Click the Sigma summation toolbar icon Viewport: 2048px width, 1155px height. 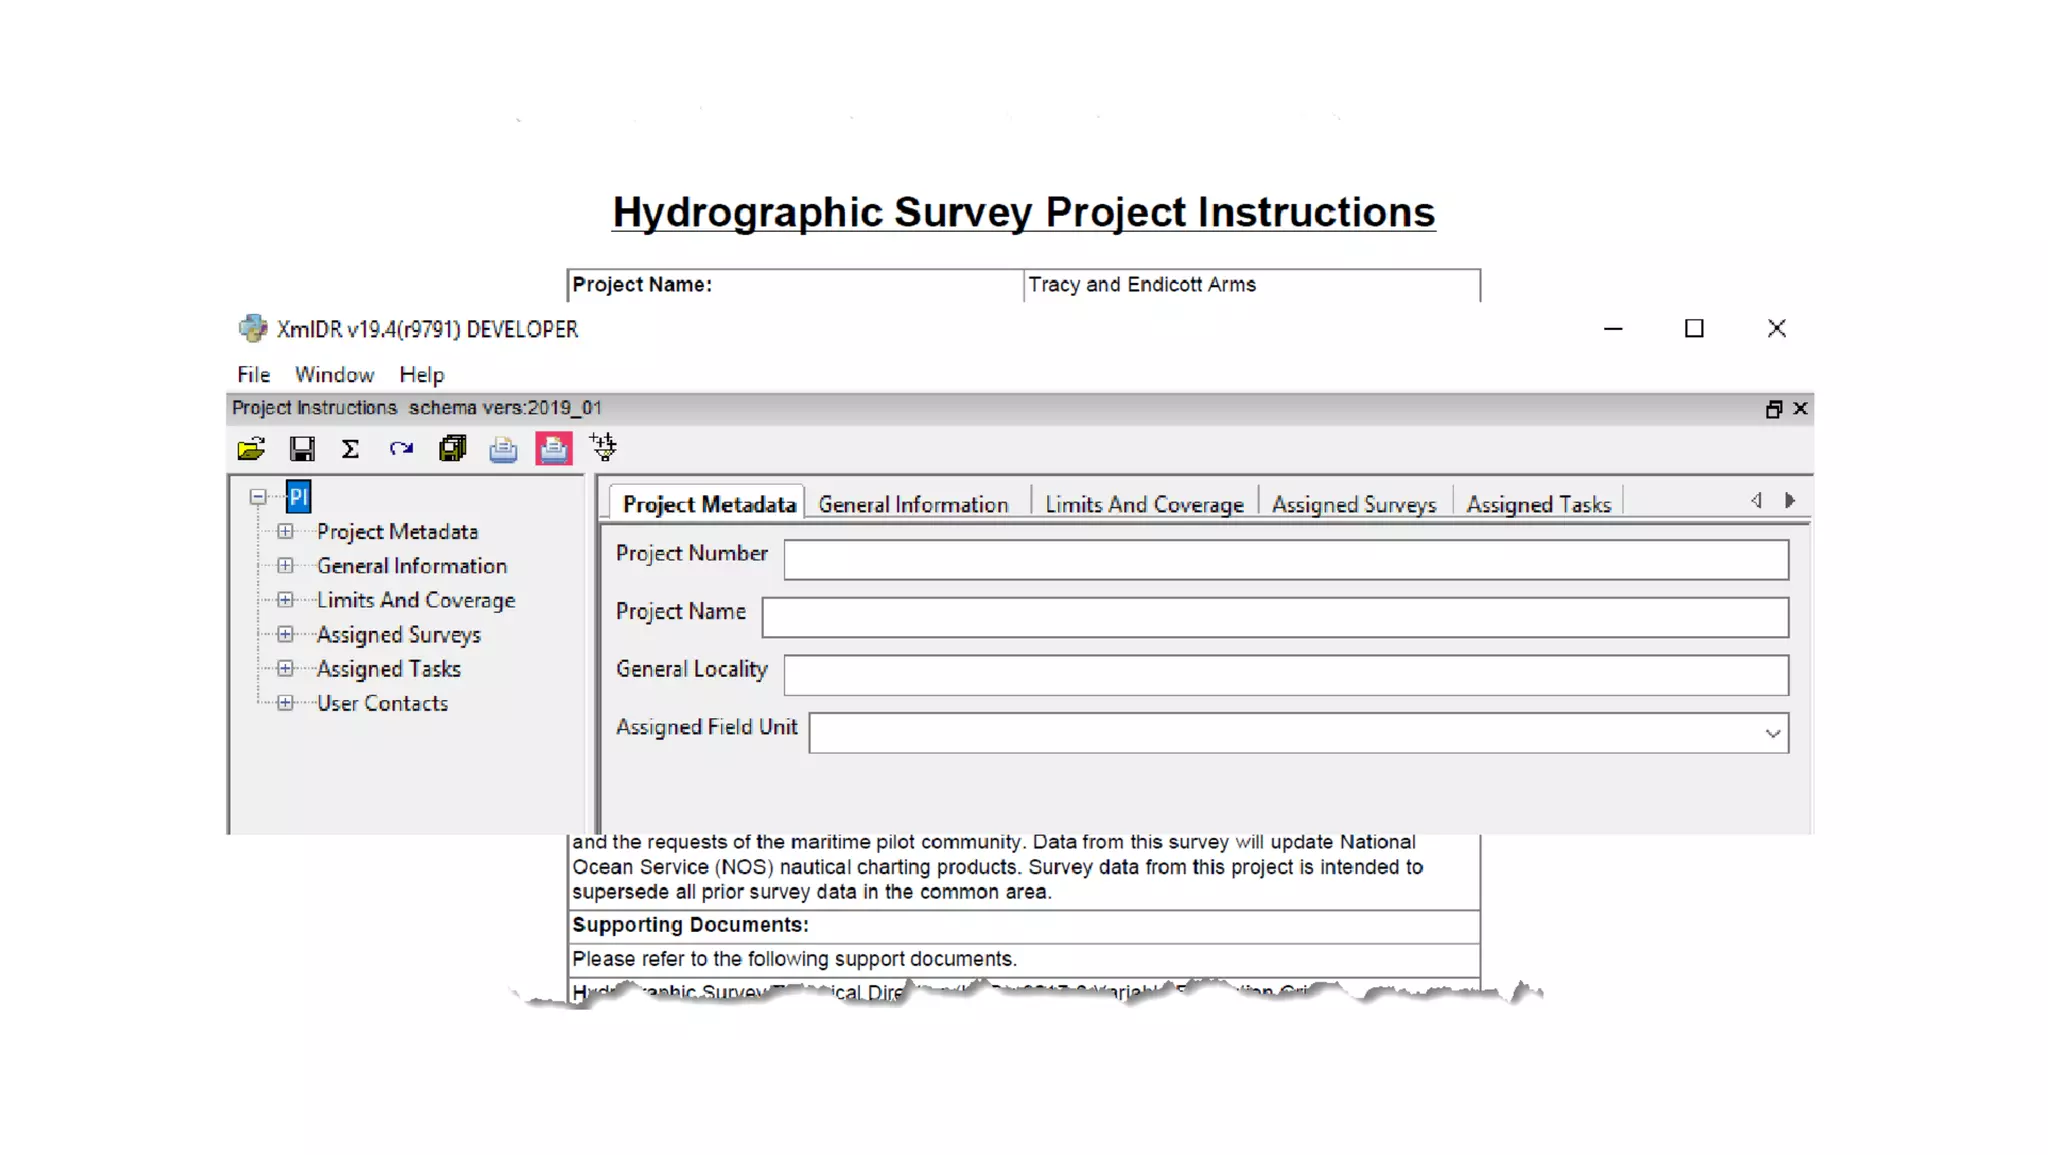pyautogui.click(x=350, y=449)
